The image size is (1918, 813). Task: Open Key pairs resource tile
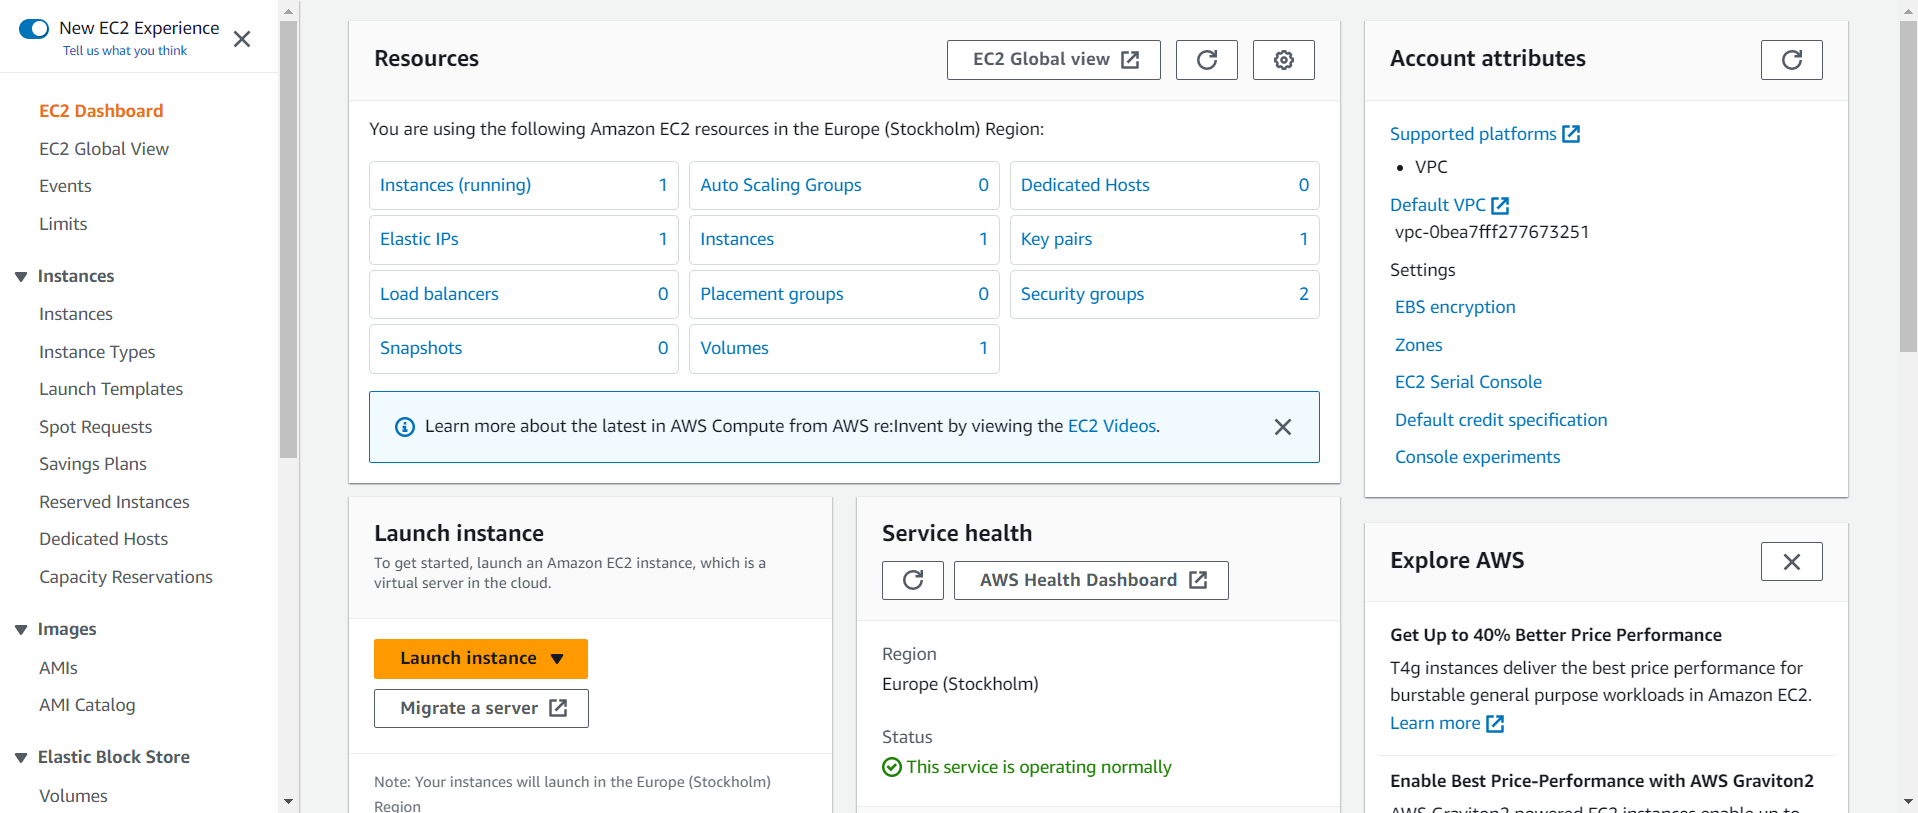[x=1165, y=240]
